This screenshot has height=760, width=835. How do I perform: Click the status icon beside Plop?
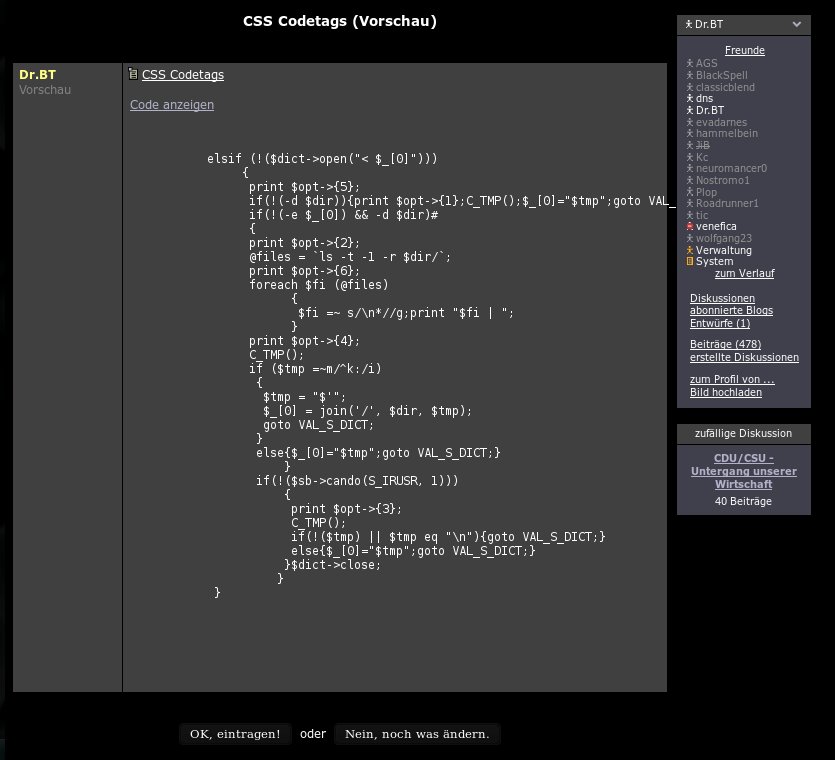690,191
